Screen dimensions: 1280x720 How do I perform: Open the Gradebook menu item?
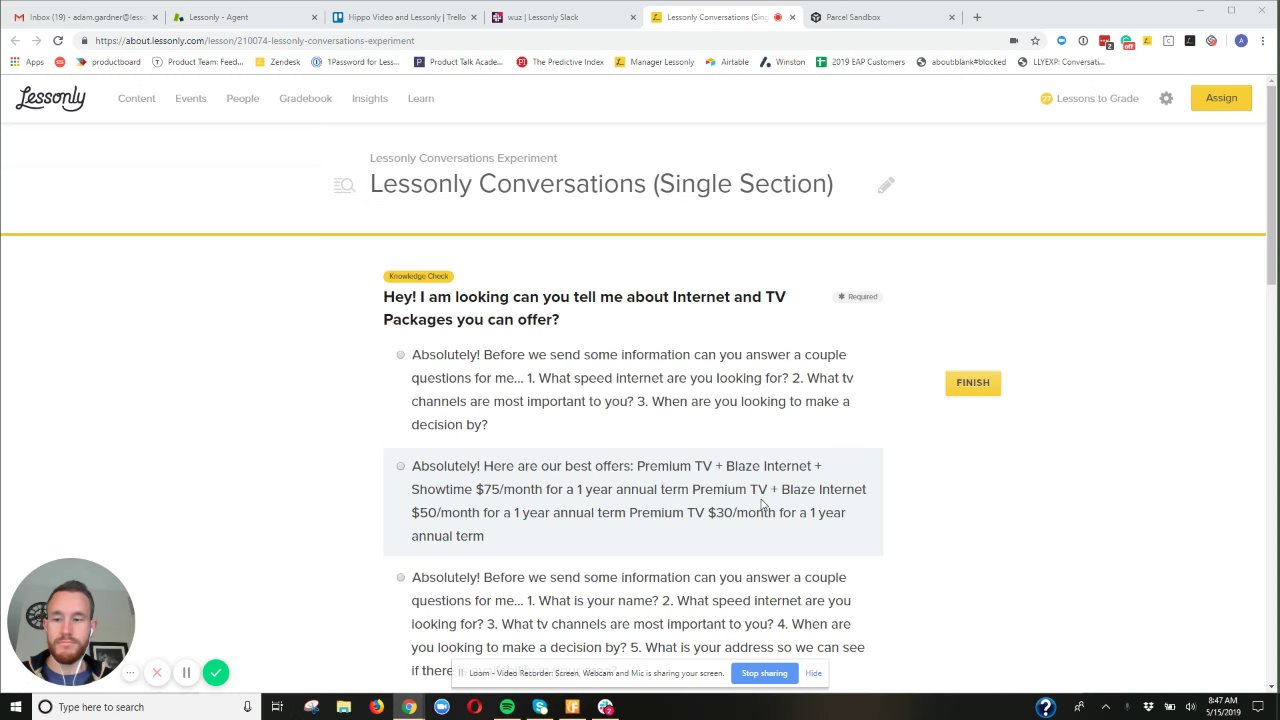click(x=305, y=98)
